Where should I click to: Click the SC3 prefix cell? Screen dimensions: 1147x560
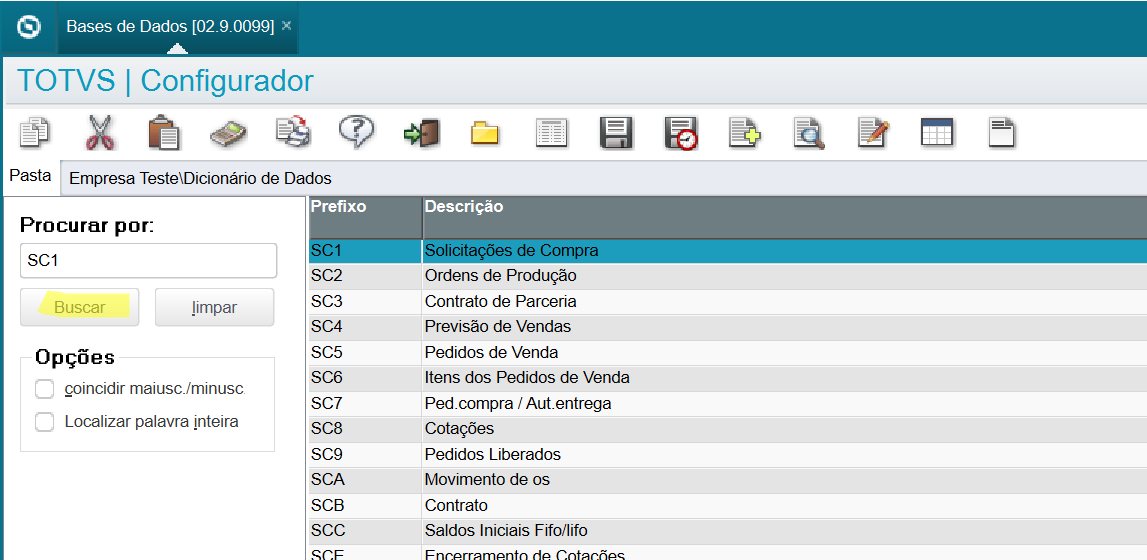(365, 301)
